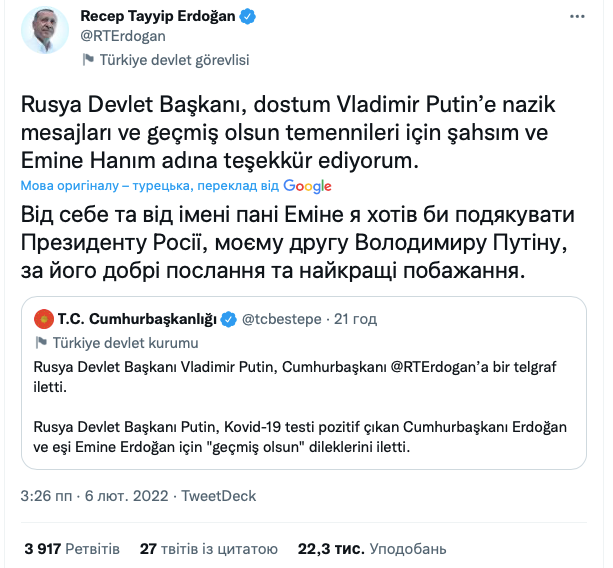The image size is (613, 568).
Task: Click the verified badge next to T.C. Cumhurbaşkanlığı
Action: tap(228, 320)
